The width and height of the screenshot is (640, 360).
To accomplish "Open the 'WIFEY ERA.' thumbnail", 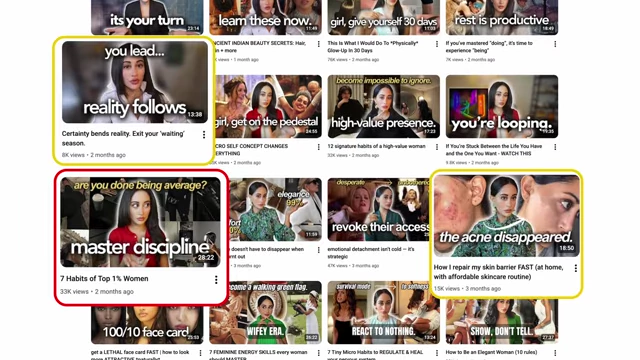I will [x=265, y=313].
